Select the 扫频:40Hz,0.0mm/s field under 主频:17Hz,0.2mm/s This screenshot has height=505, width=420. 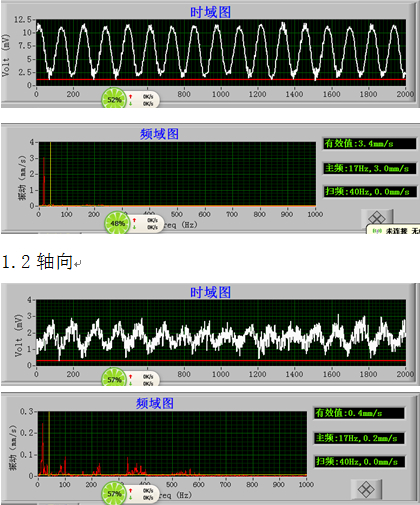coord(359,461)
